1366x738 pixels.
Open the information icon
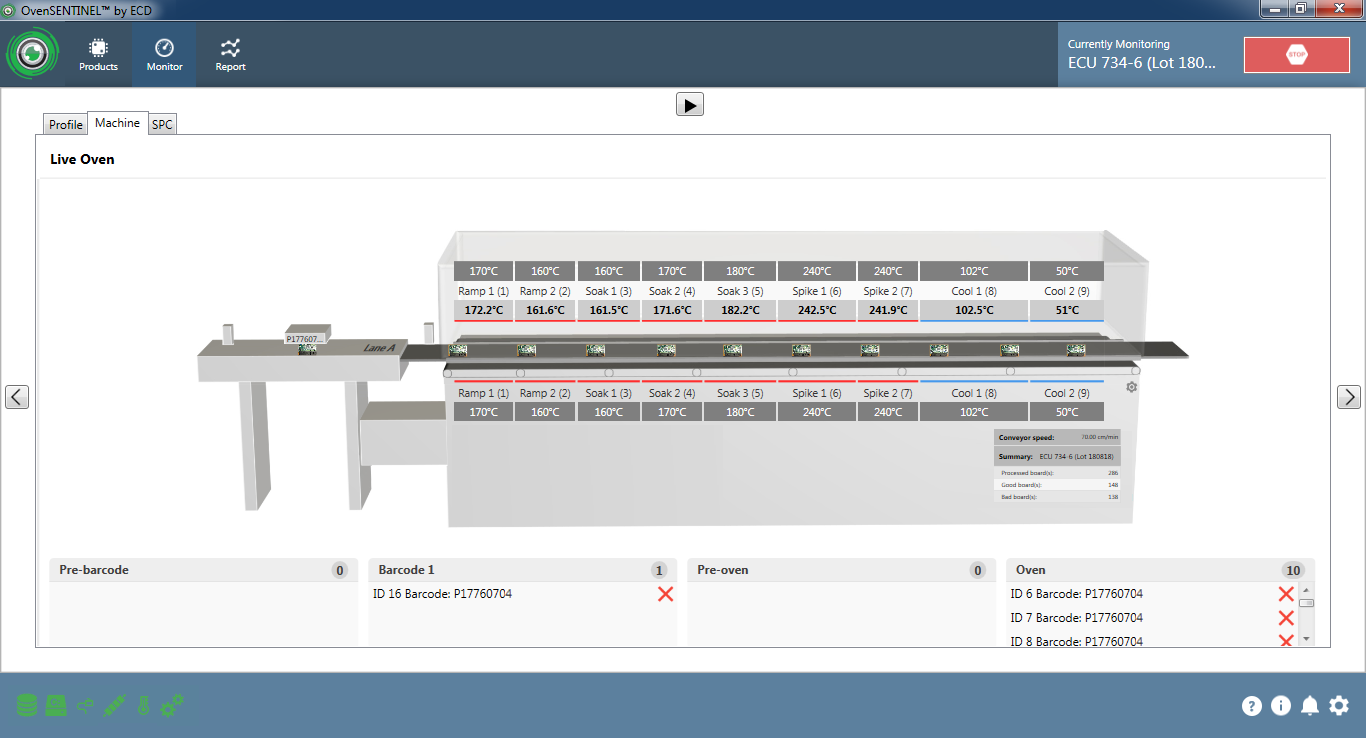coord(1281,706)
